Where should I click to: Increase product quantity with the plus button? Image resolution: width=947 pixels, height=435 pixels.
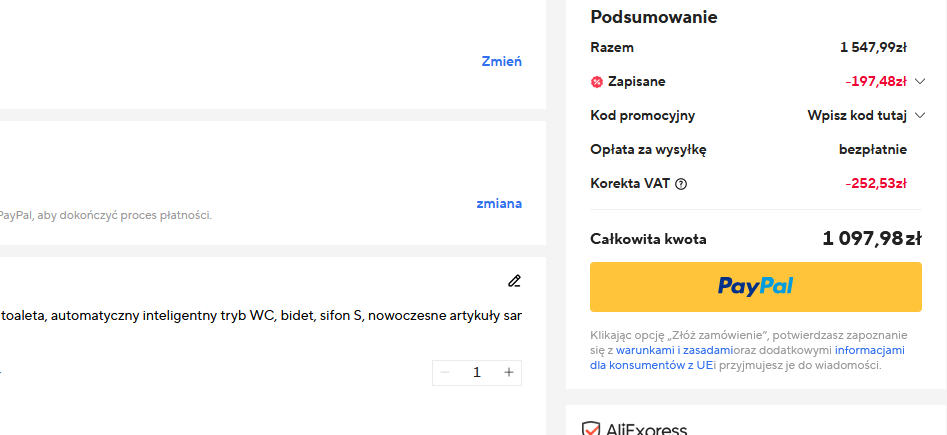(x=509, y=373)
